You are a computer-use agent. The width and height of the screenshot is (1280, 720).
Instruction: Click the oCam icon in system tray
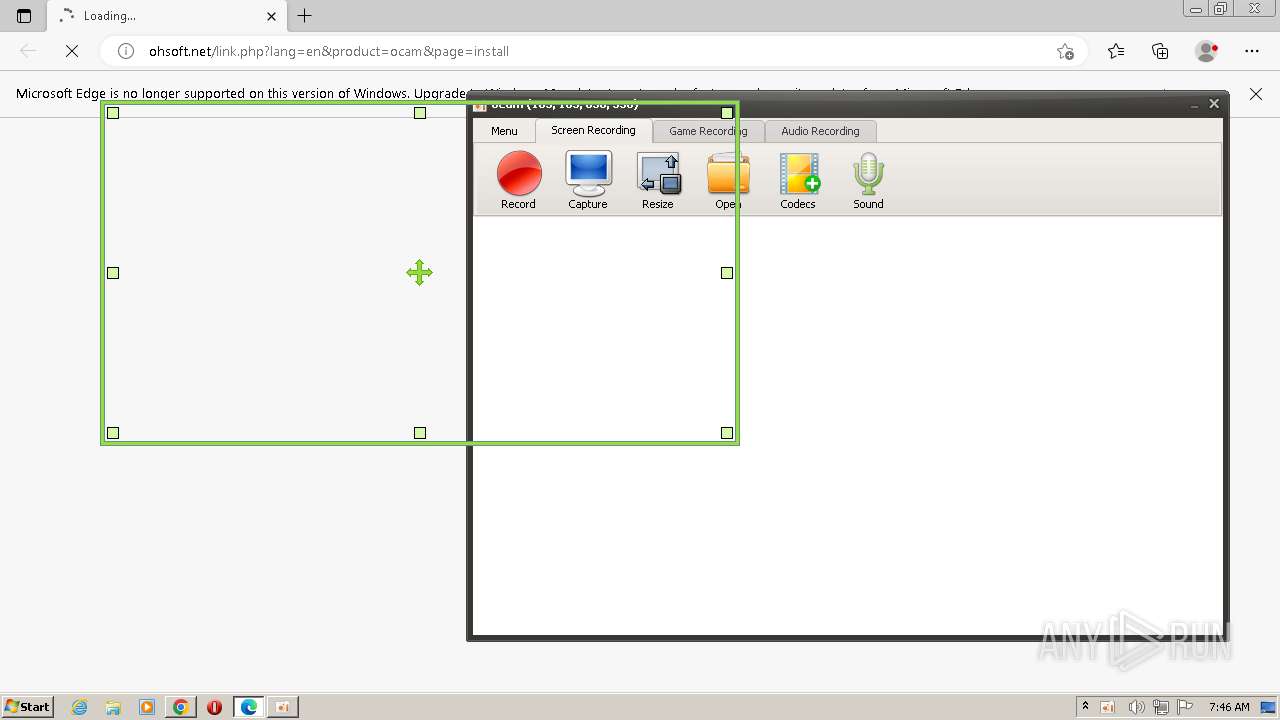point(1108,707)
